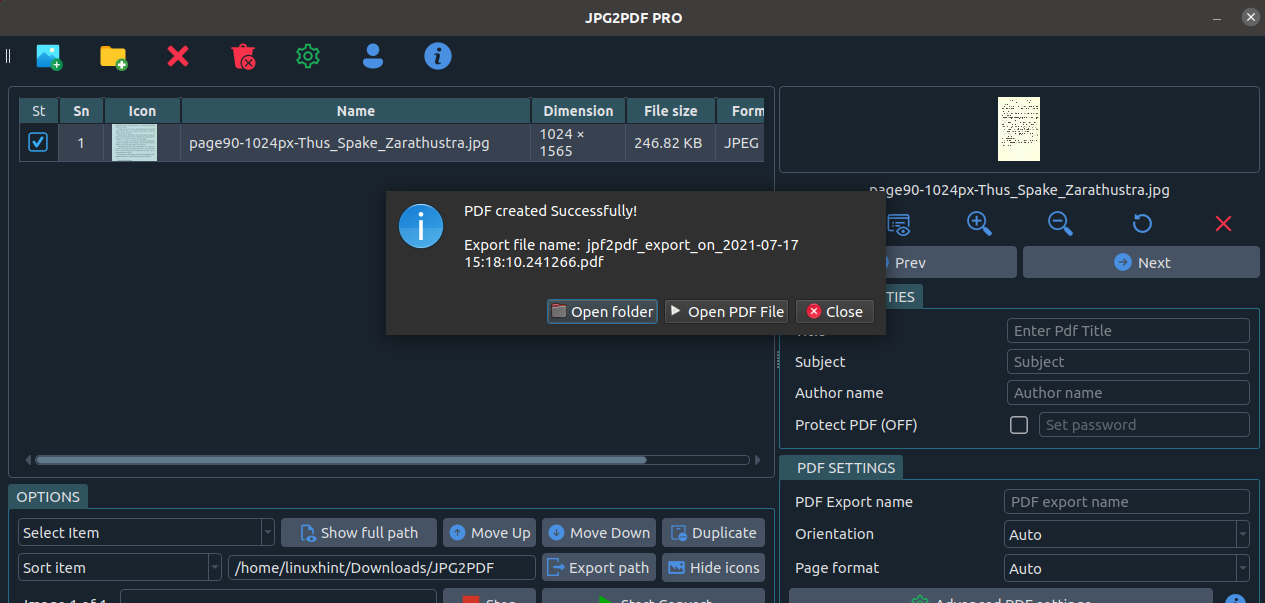Open the Sort item dropdown

[x=120, y=567]
